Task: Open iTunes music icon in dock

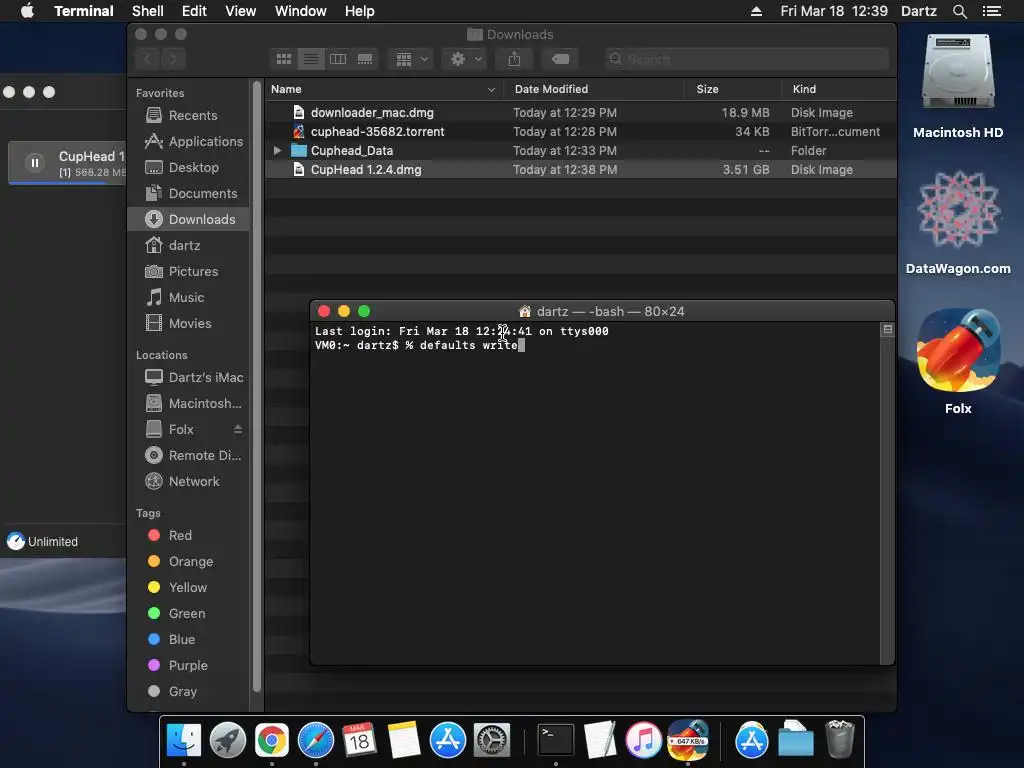Action: pyautogui.click(x=643, y=740)
